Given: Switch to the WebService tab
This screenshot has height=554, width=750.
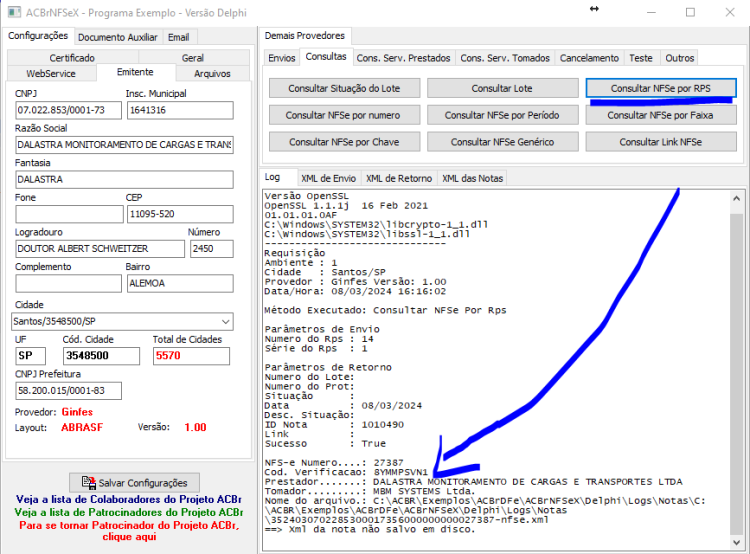Looking at the screenshot, I should point(51,74).
